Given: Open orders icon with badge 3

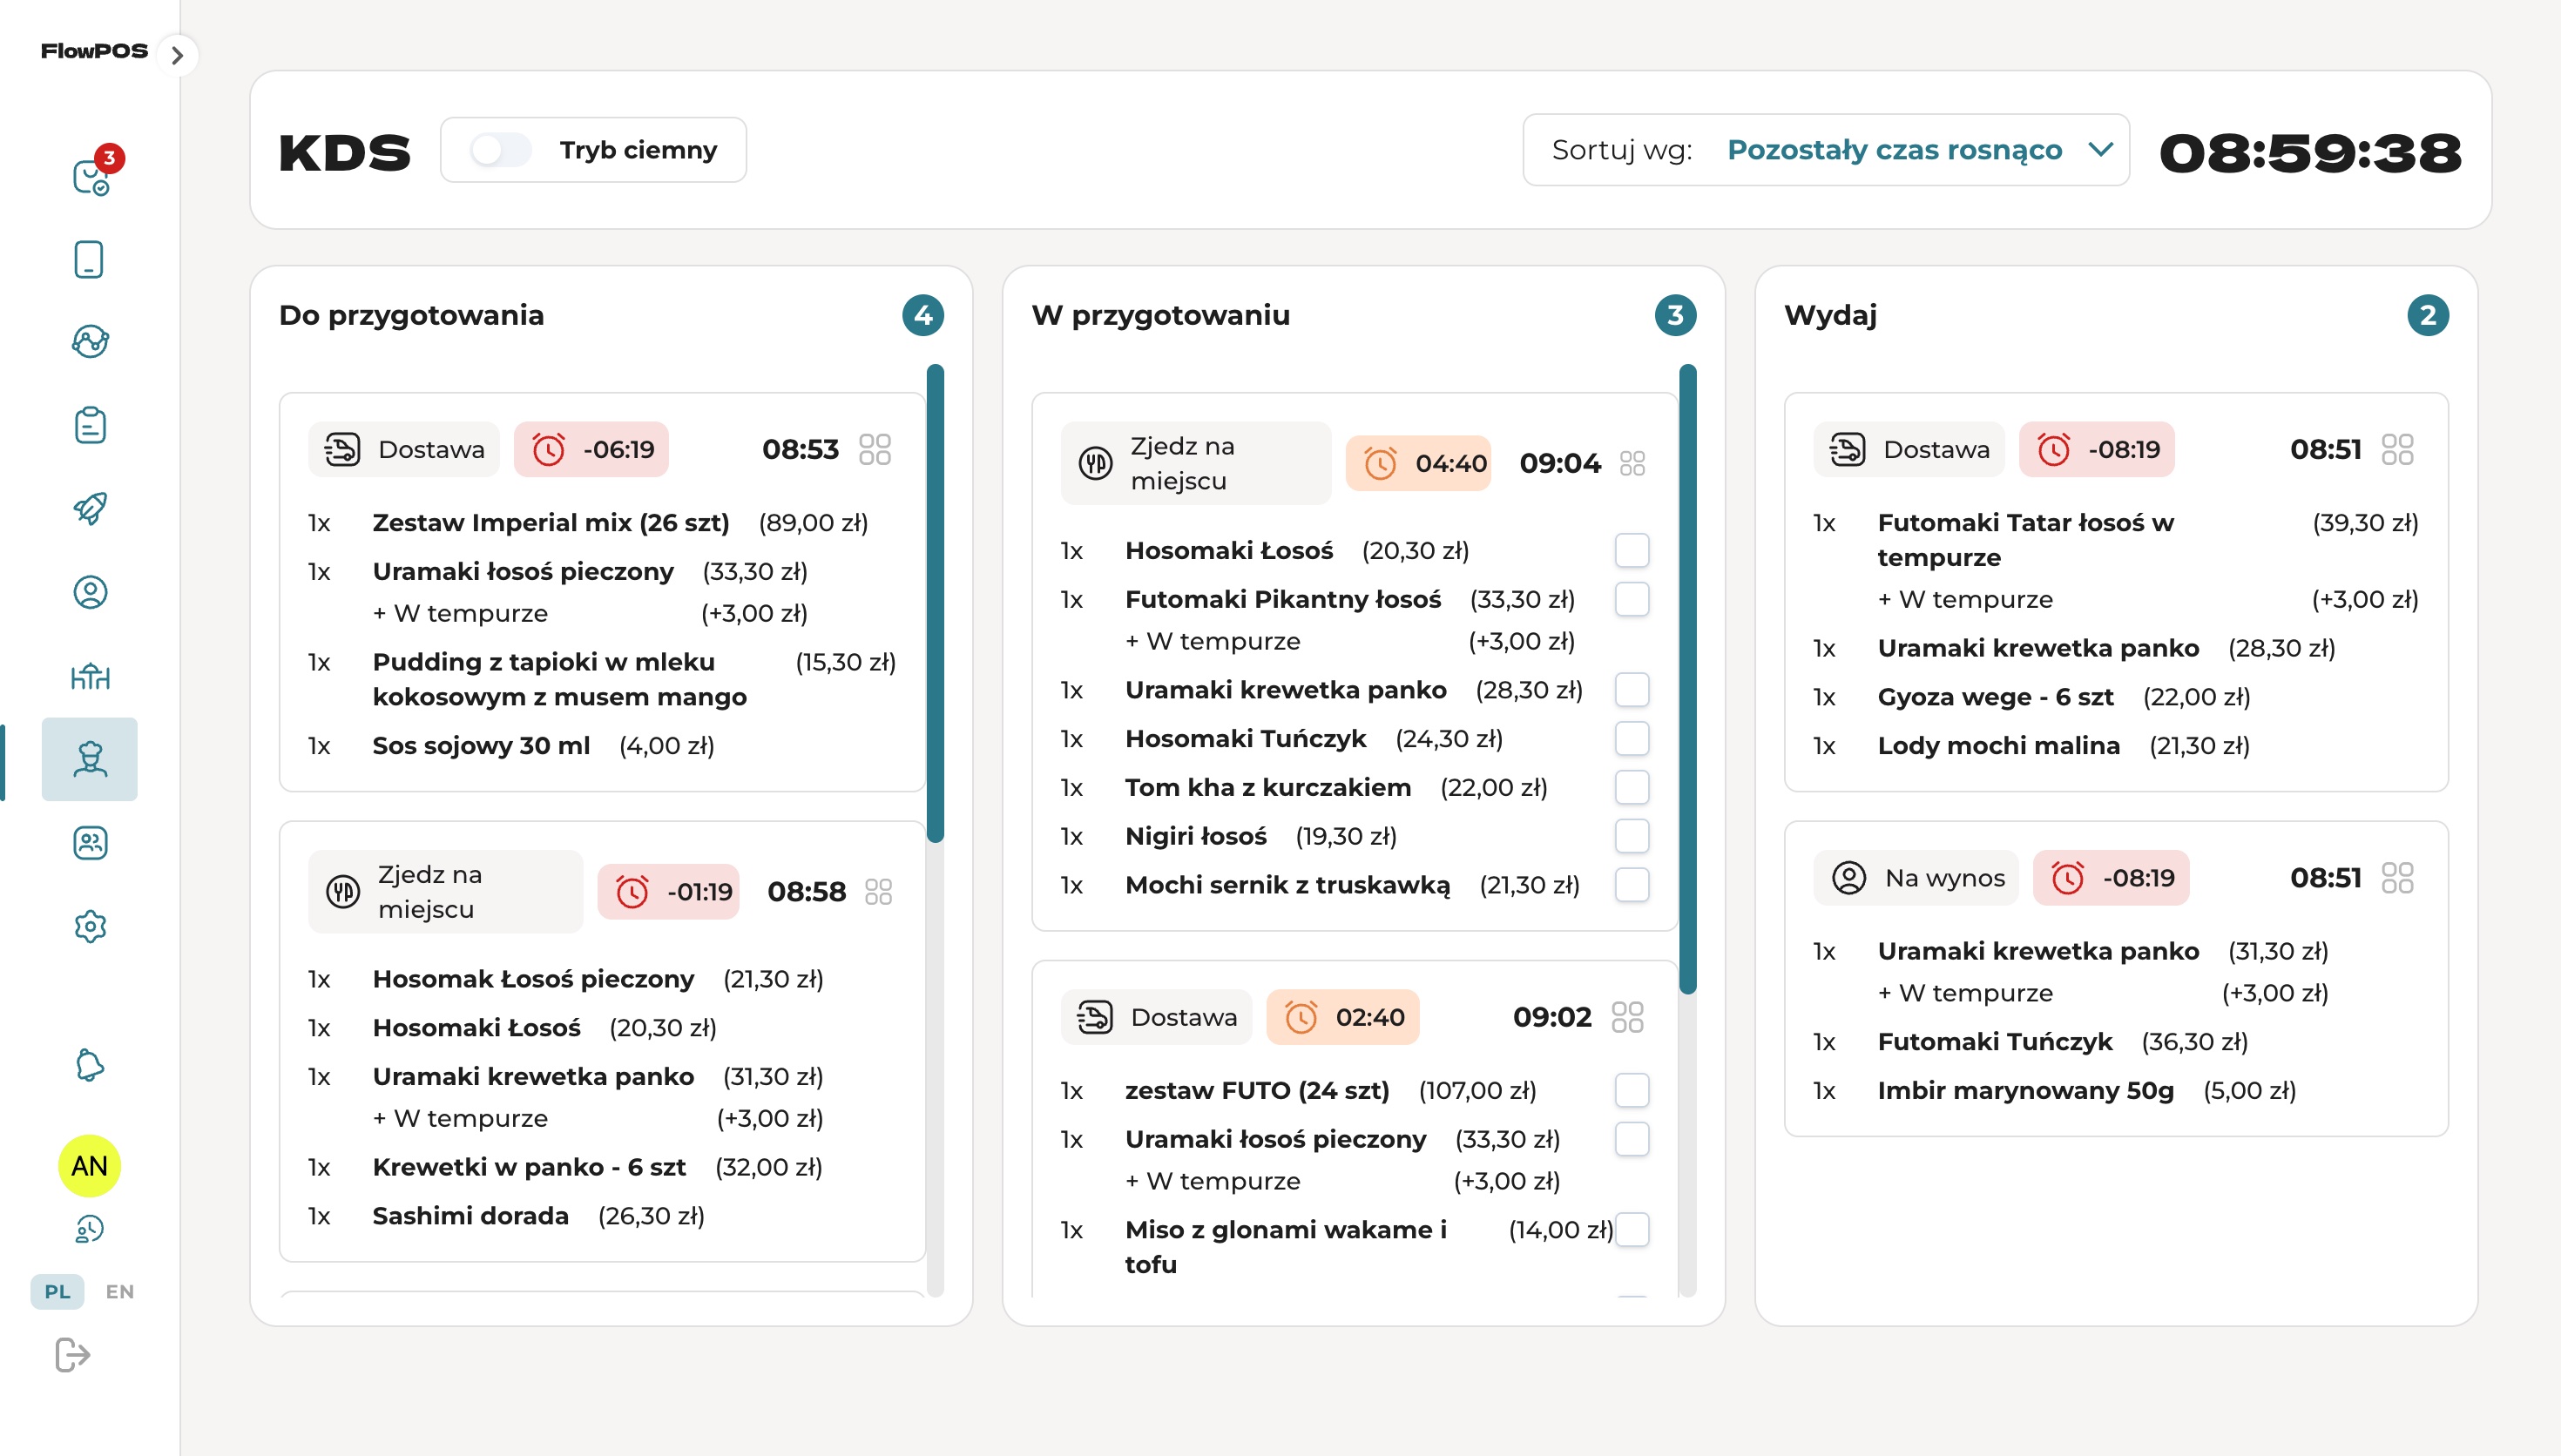Looking at the screenshot, I should (91, 177).
